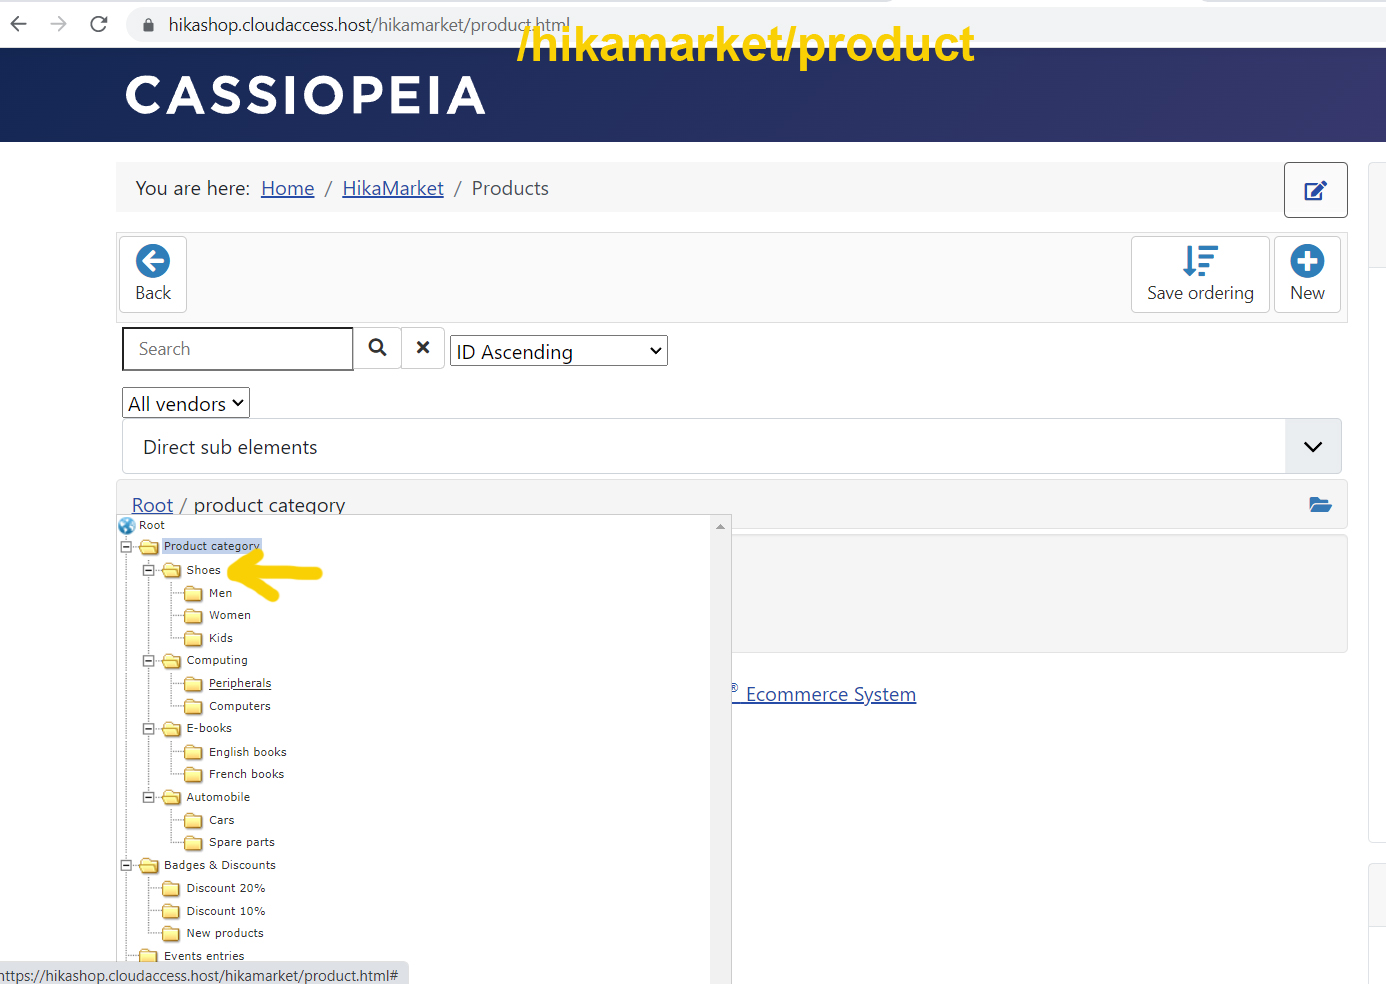1386x984 pixels.
Task: Click the Shoes folder icon
Action: coord(172,570)
